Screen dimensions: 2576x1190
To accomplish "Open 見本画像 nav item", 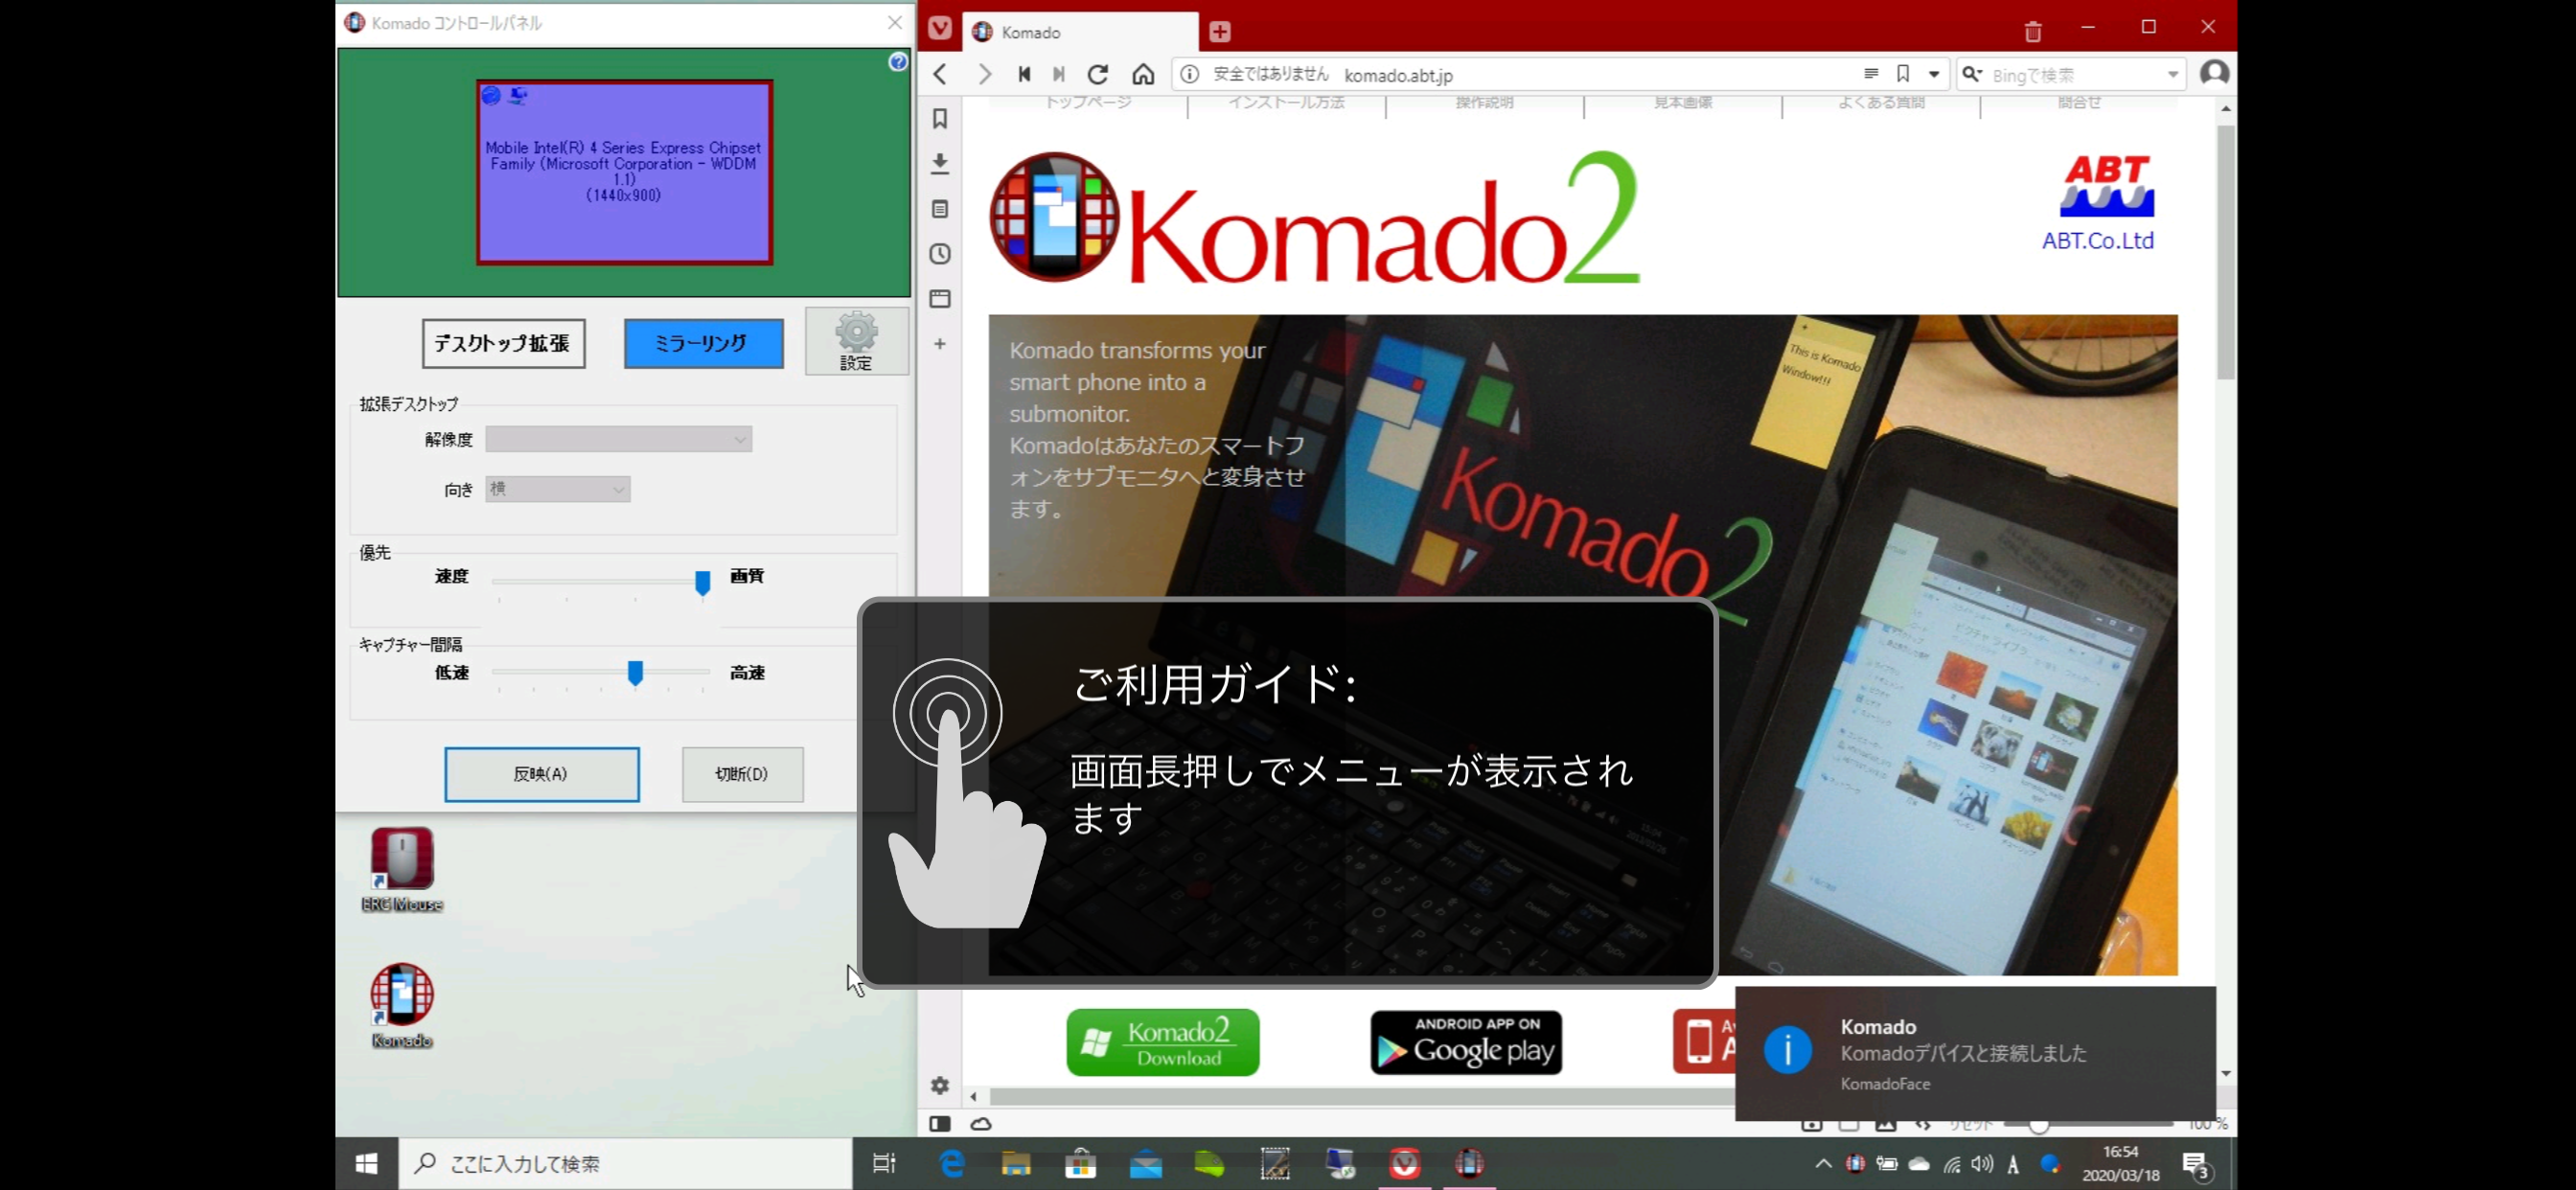I will (x=1682, y=102).
